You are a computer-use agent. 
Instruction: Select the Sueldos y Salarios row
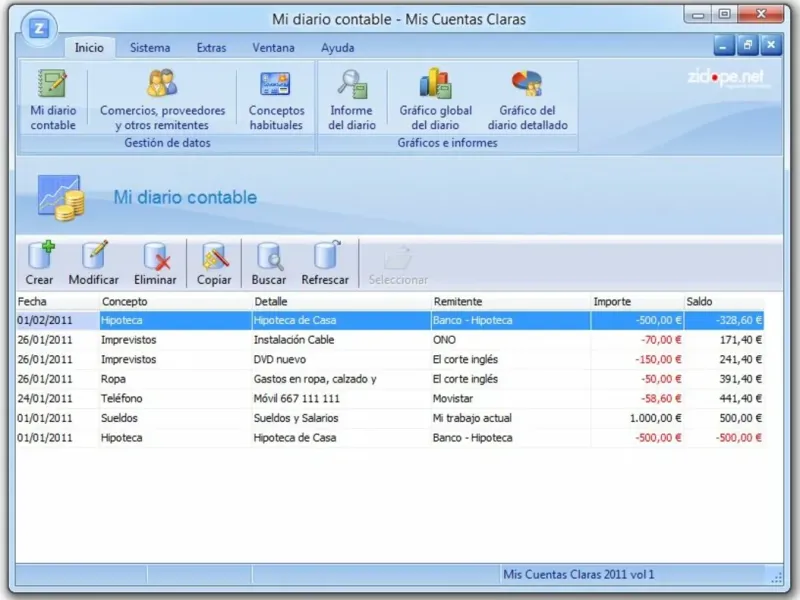[296, 418]
